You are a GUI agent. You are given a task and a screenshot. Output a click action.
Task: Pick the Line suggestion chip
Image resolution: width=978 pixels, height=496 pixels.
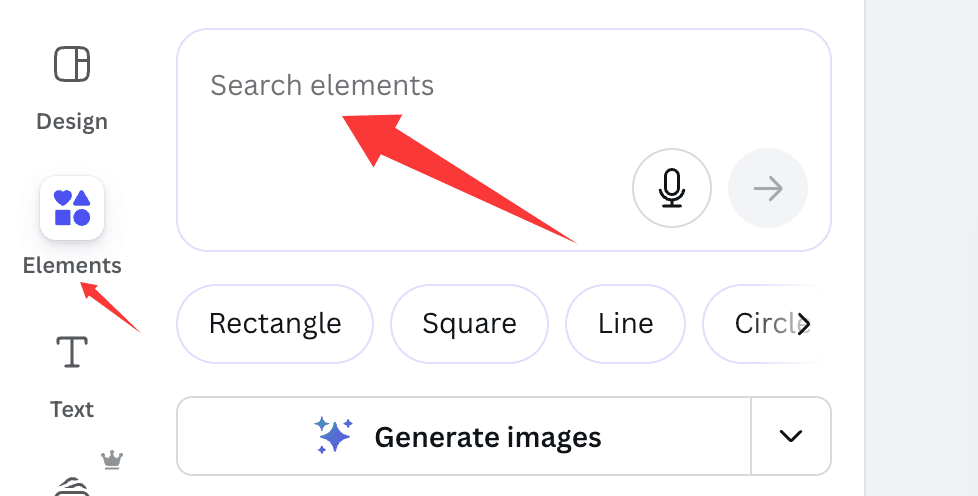click(x=625, y=324)
